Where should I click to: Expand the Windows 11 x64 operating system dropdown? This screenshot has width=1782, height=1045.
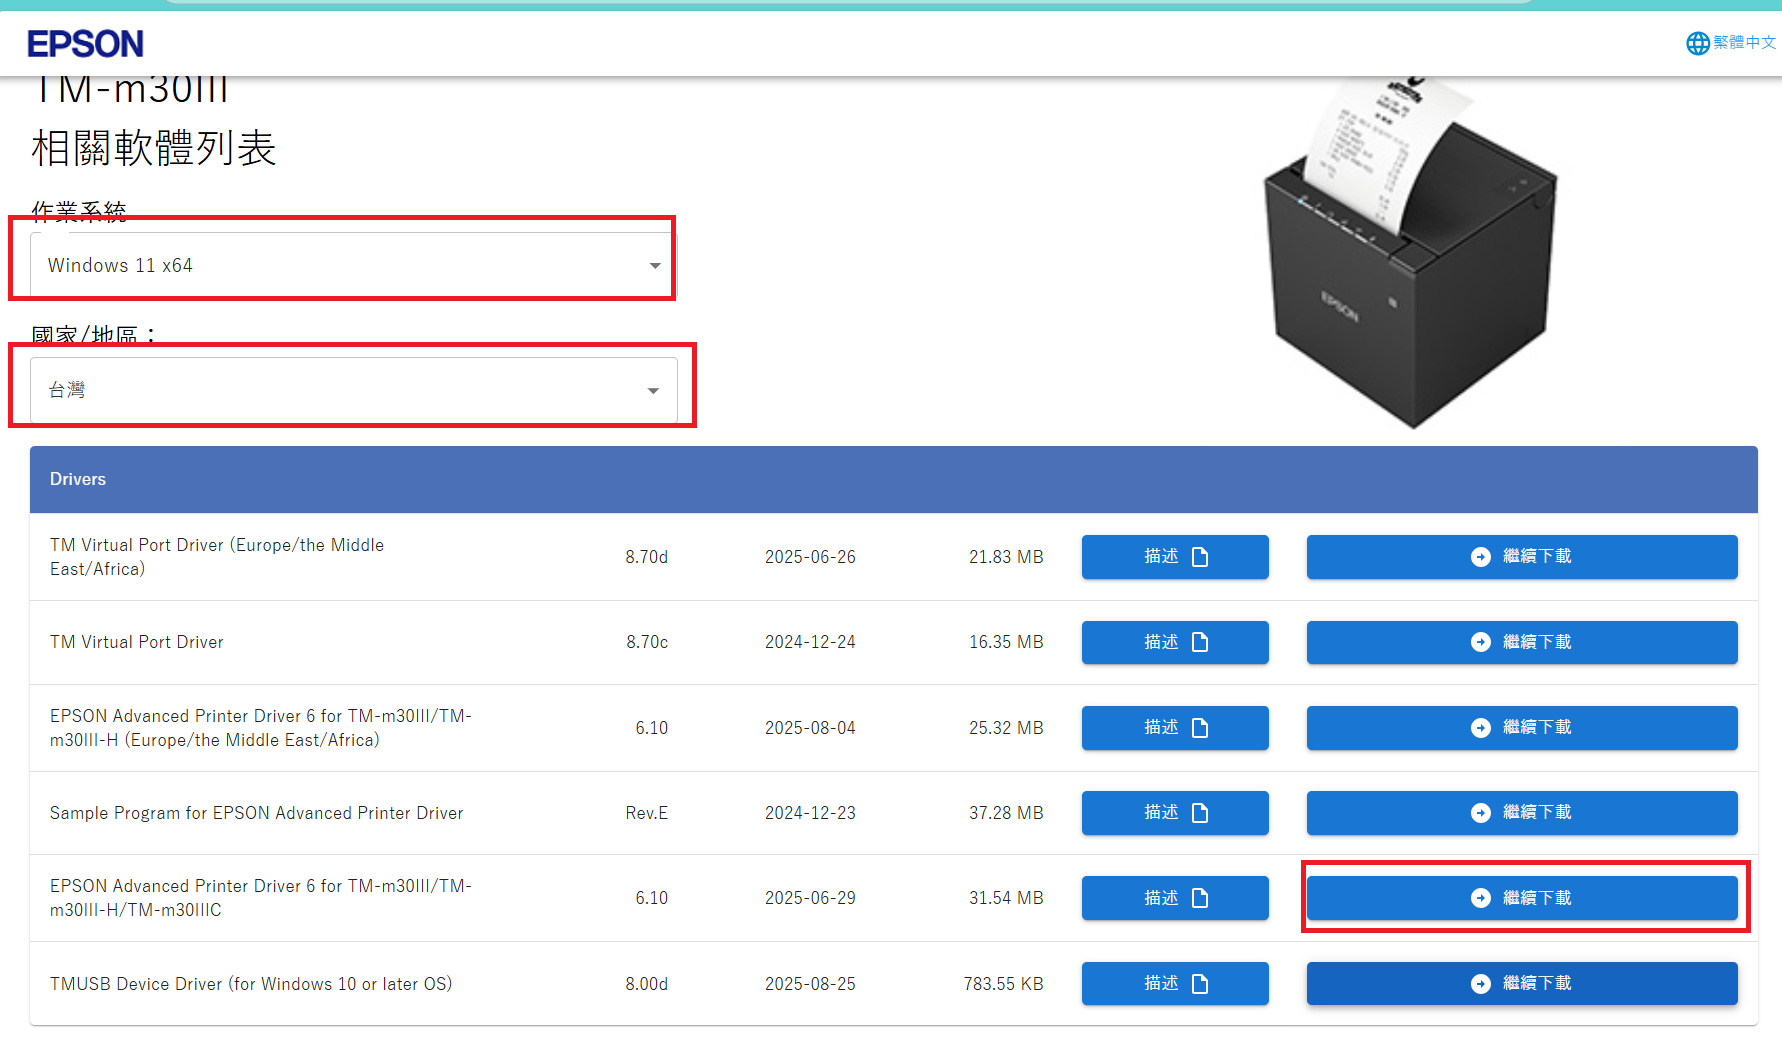click(x=353, y=265)
